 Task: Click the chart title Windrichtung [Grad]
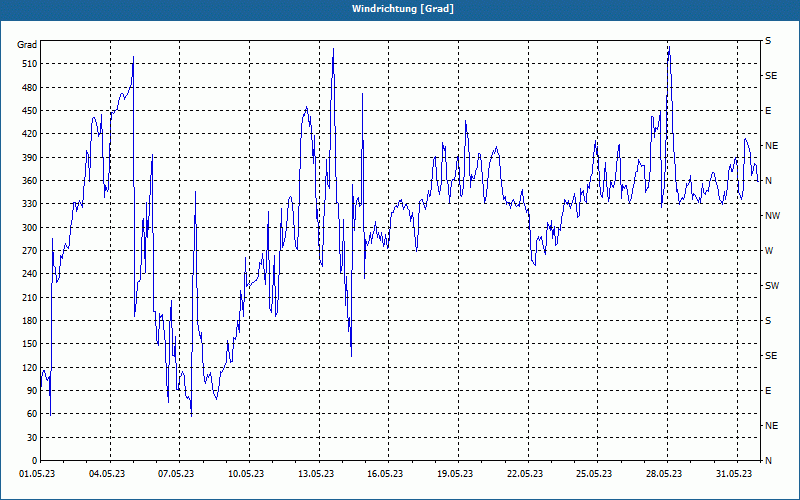pyautogui.click(x=403, y=9)
